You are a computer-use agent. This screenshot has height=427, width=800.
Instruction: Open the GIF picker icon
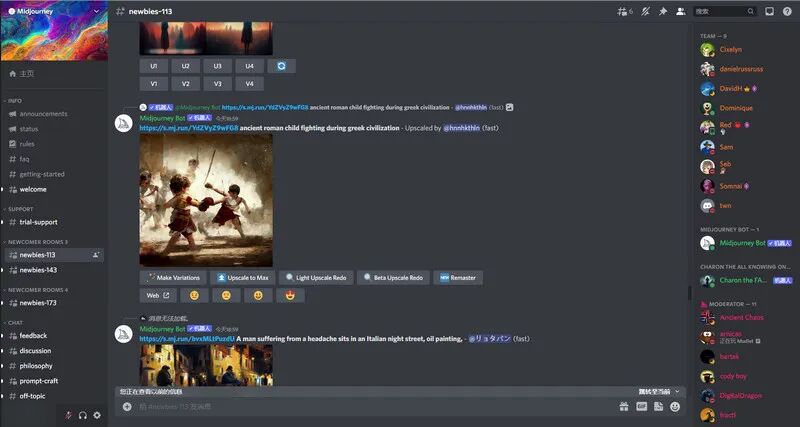tap(641, 407)
